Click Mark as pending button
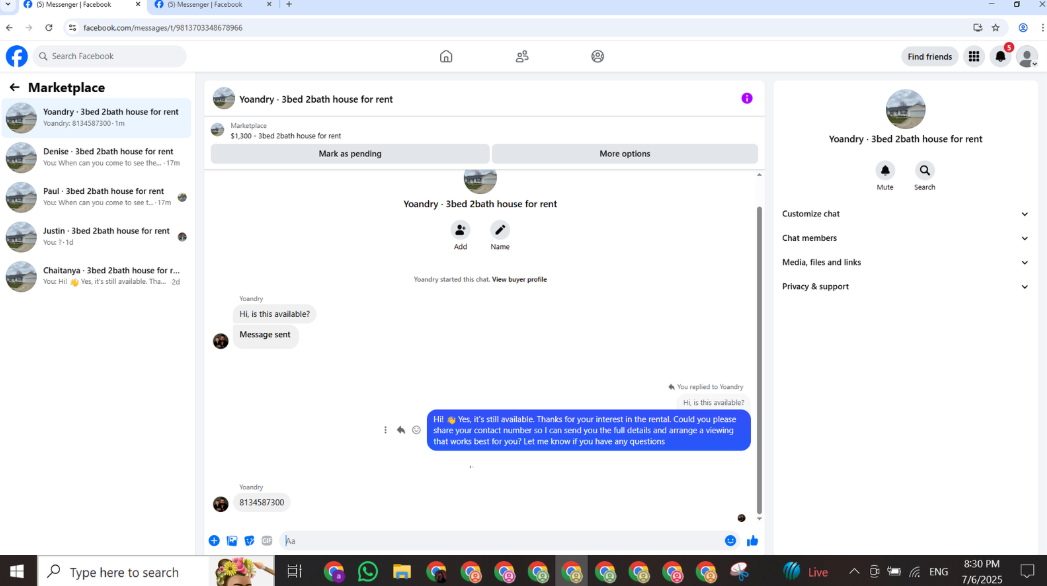The image size is (1047, 586). click(x=350, y=154)
